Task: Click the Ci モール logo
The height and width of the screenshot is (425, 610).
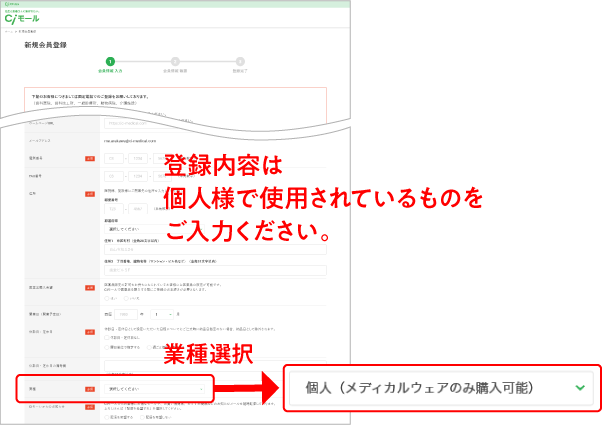Action: coord(22,18)
